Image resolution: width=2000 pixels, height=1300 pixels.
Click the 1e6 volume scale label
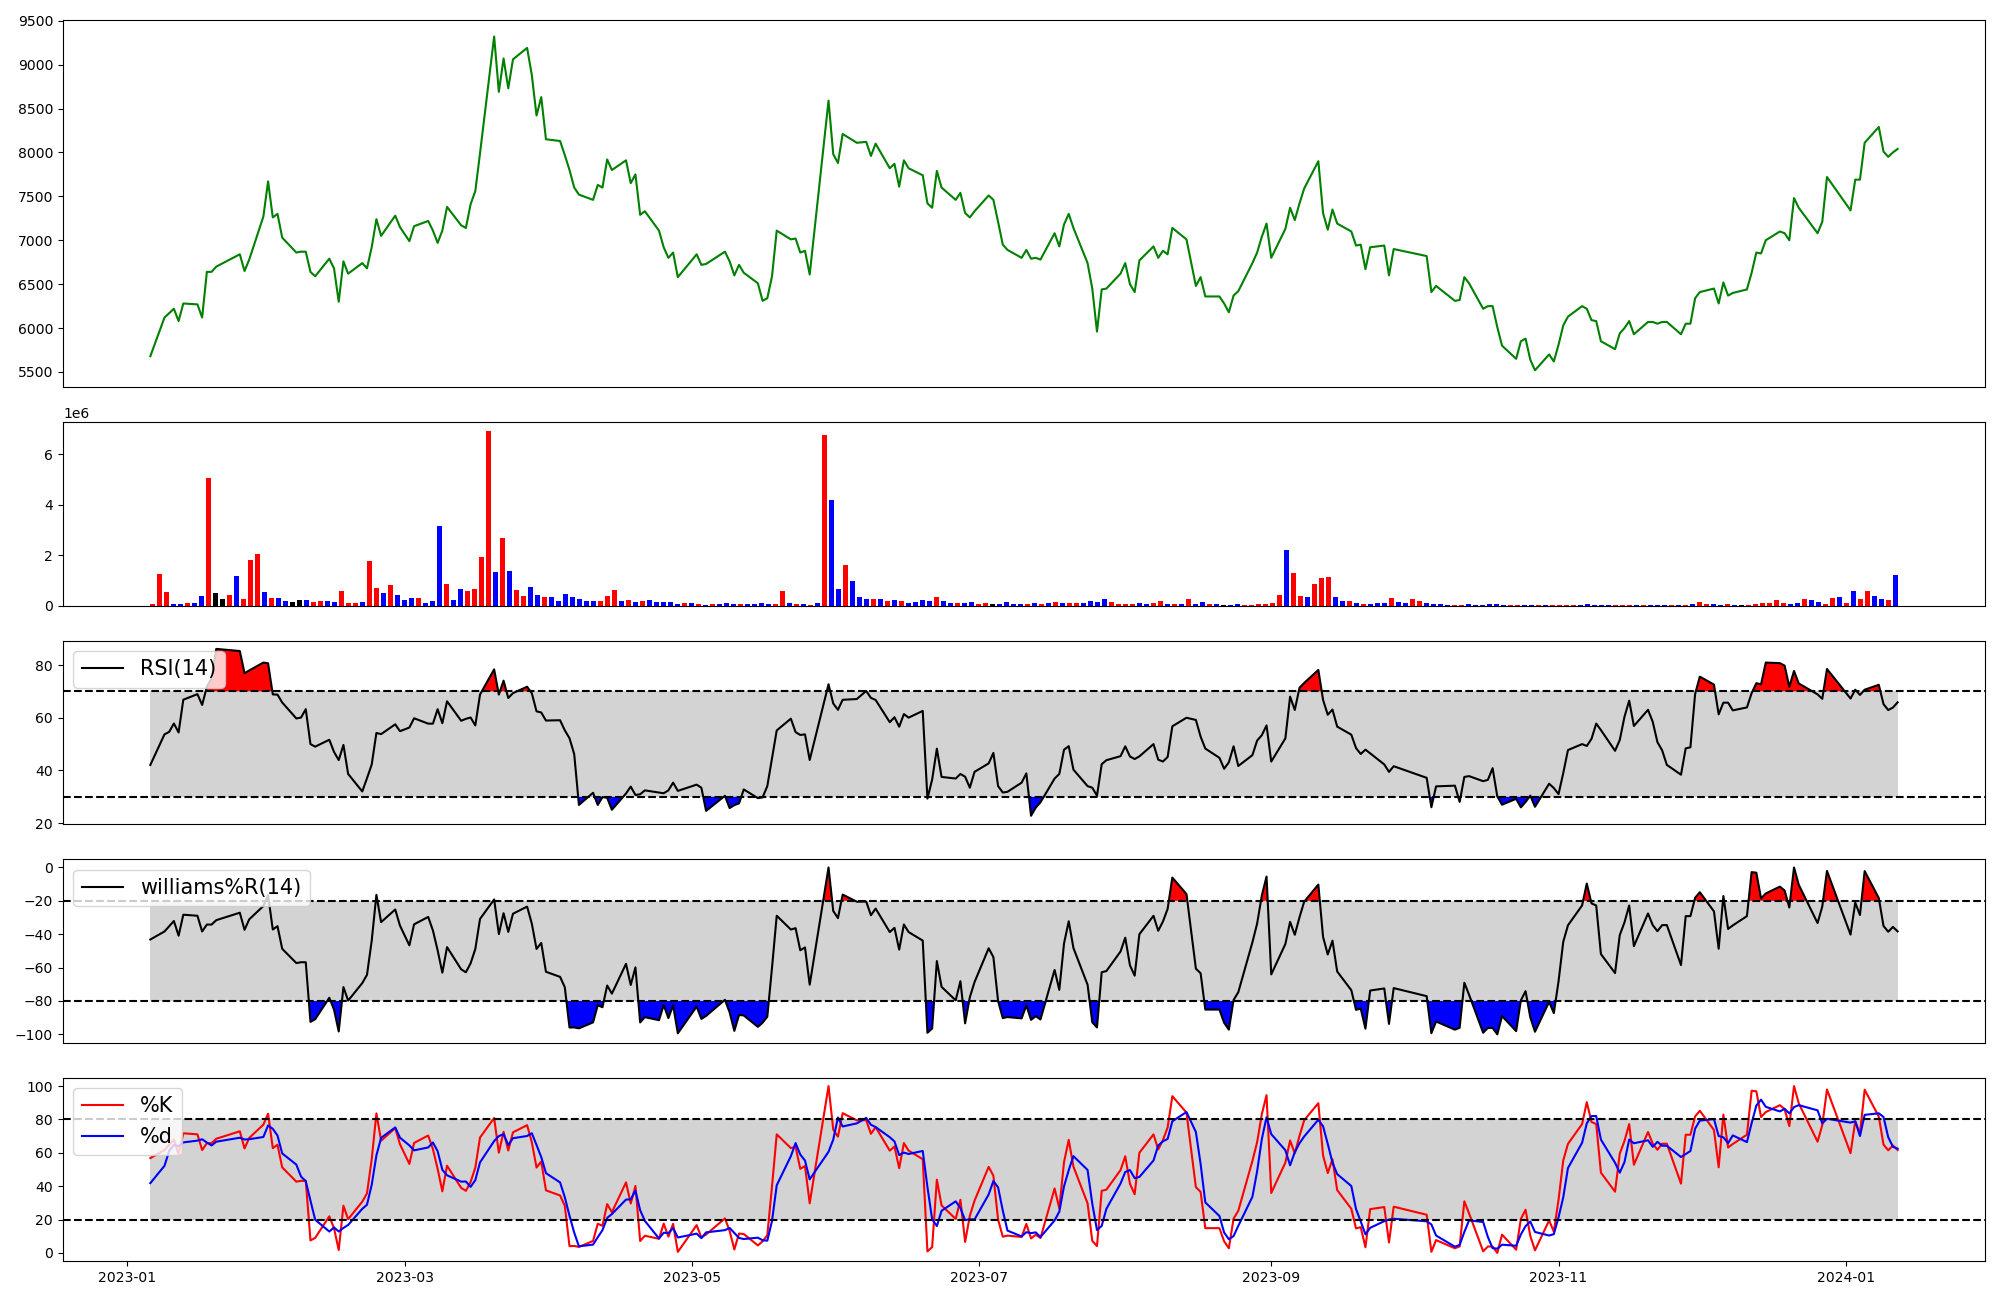tap(76, 414)
